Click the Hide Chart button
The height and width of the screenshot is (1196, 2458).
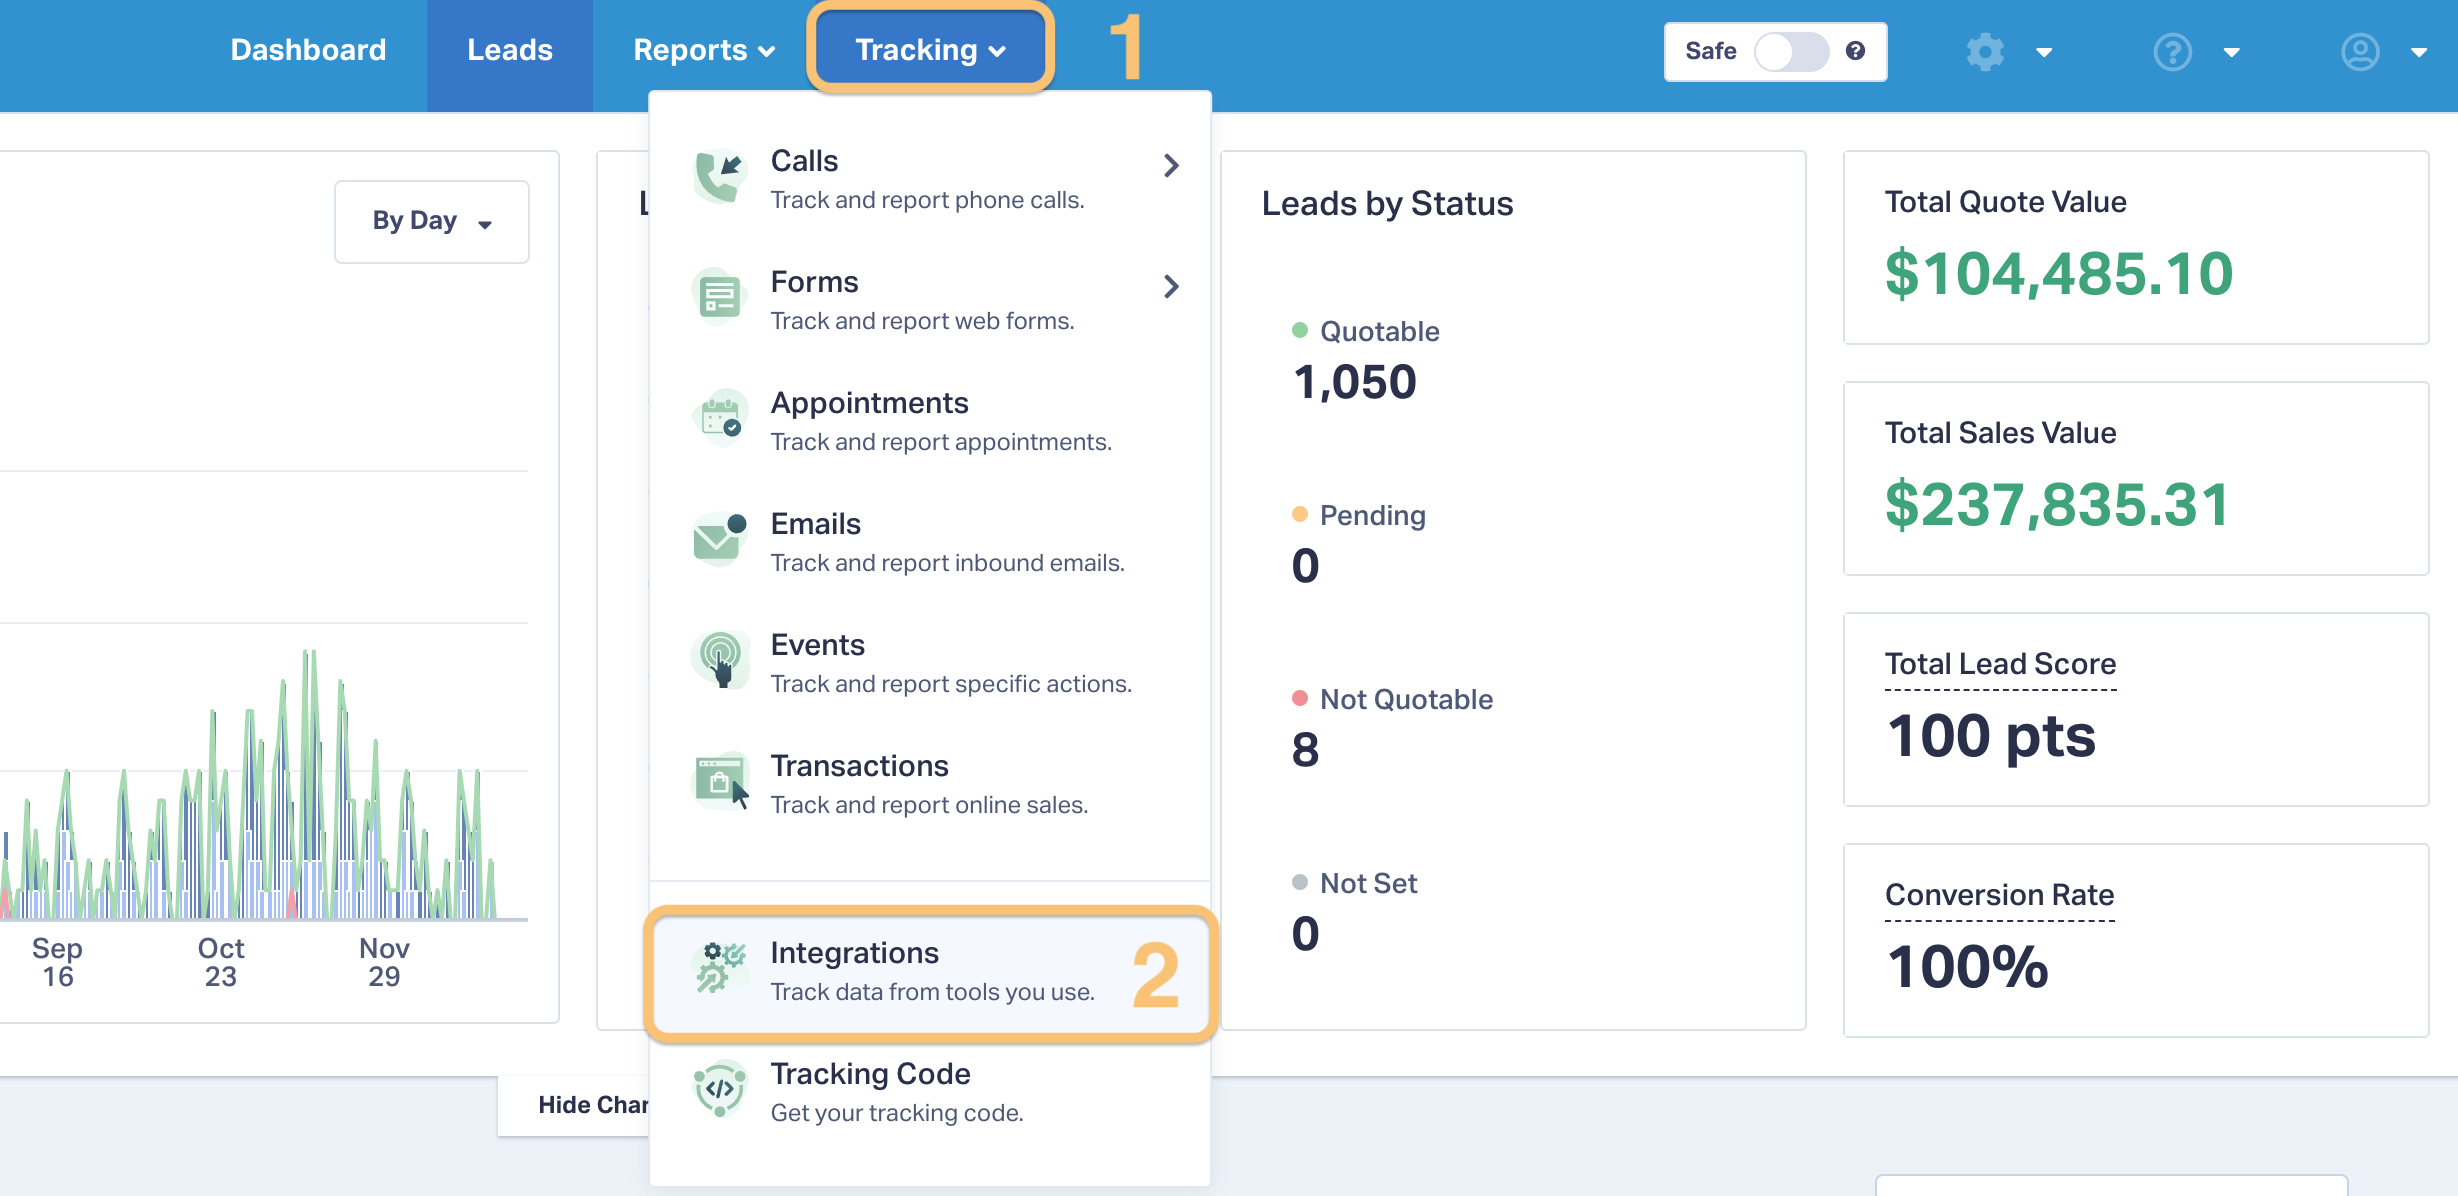pyautogui.click(x=575, y=1105)
